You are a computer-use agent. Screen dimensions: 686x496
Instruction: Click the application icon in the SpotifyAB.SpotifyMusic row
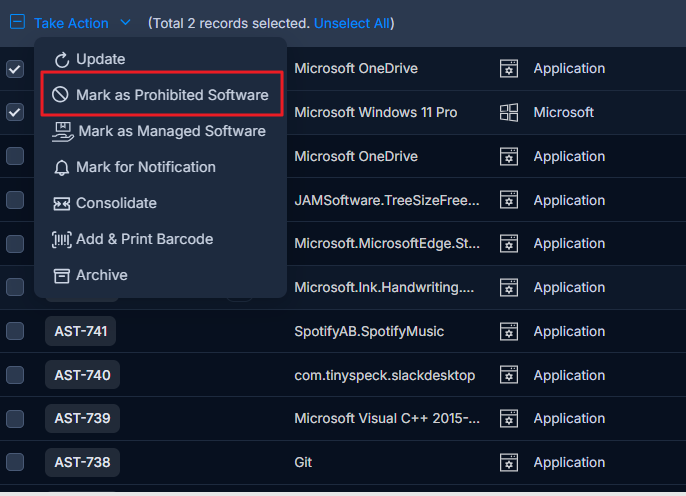pos(509,332)
